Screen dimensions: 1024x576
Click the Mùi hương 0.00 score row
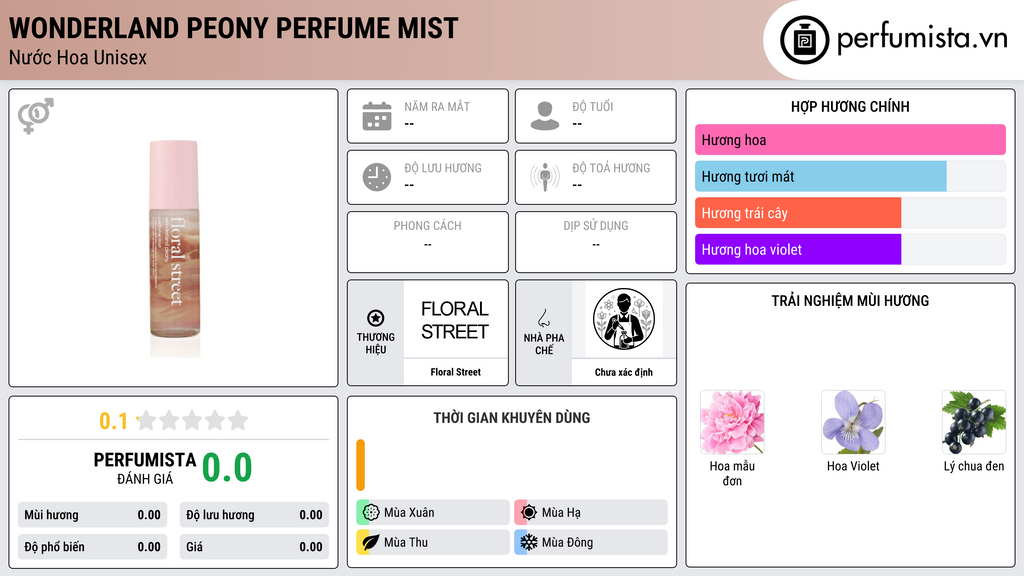pos(92,515)
